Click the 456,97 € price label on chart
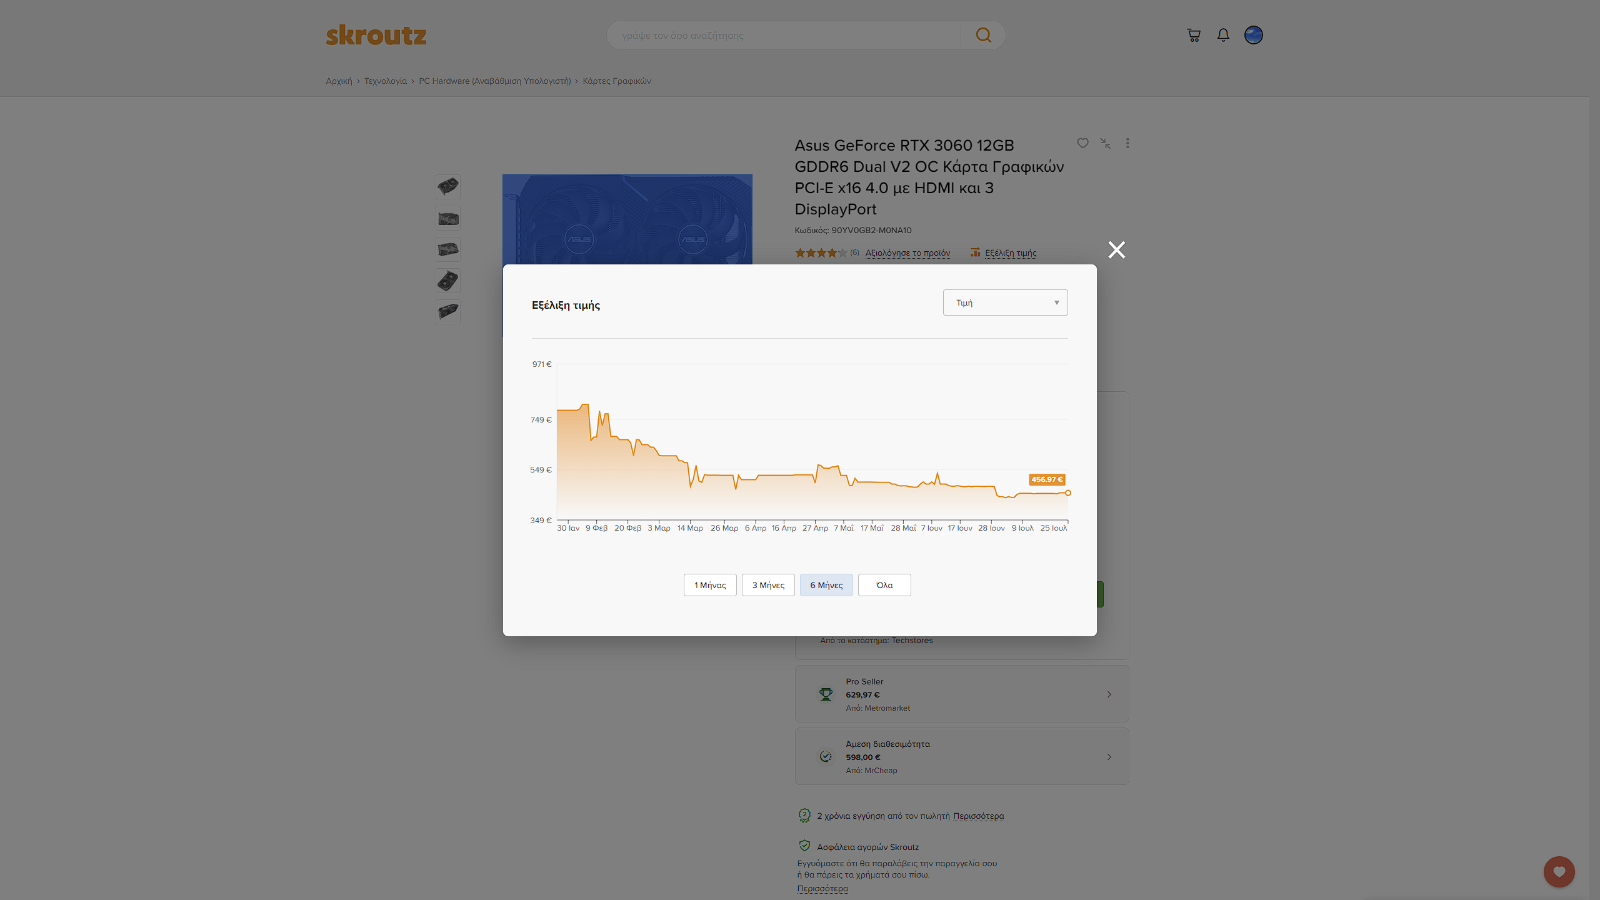The height and width of the screenshot is (900, 1600). (1047, 480)
